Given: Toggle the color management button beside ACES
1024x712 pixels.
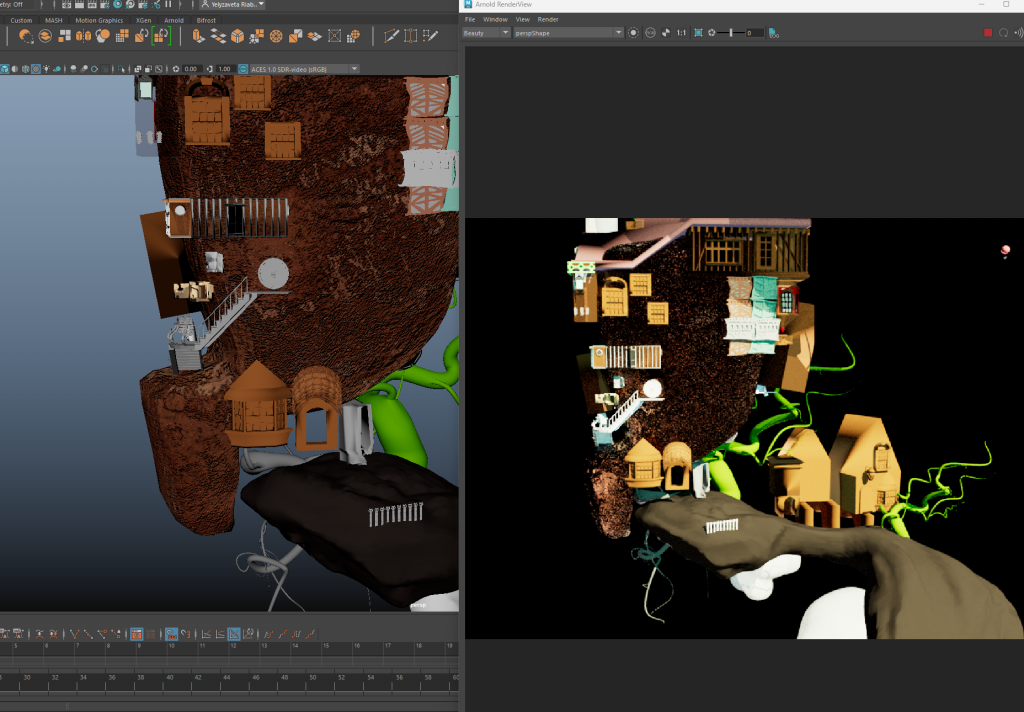Looking at the screenshot, I should coord(244,69).
